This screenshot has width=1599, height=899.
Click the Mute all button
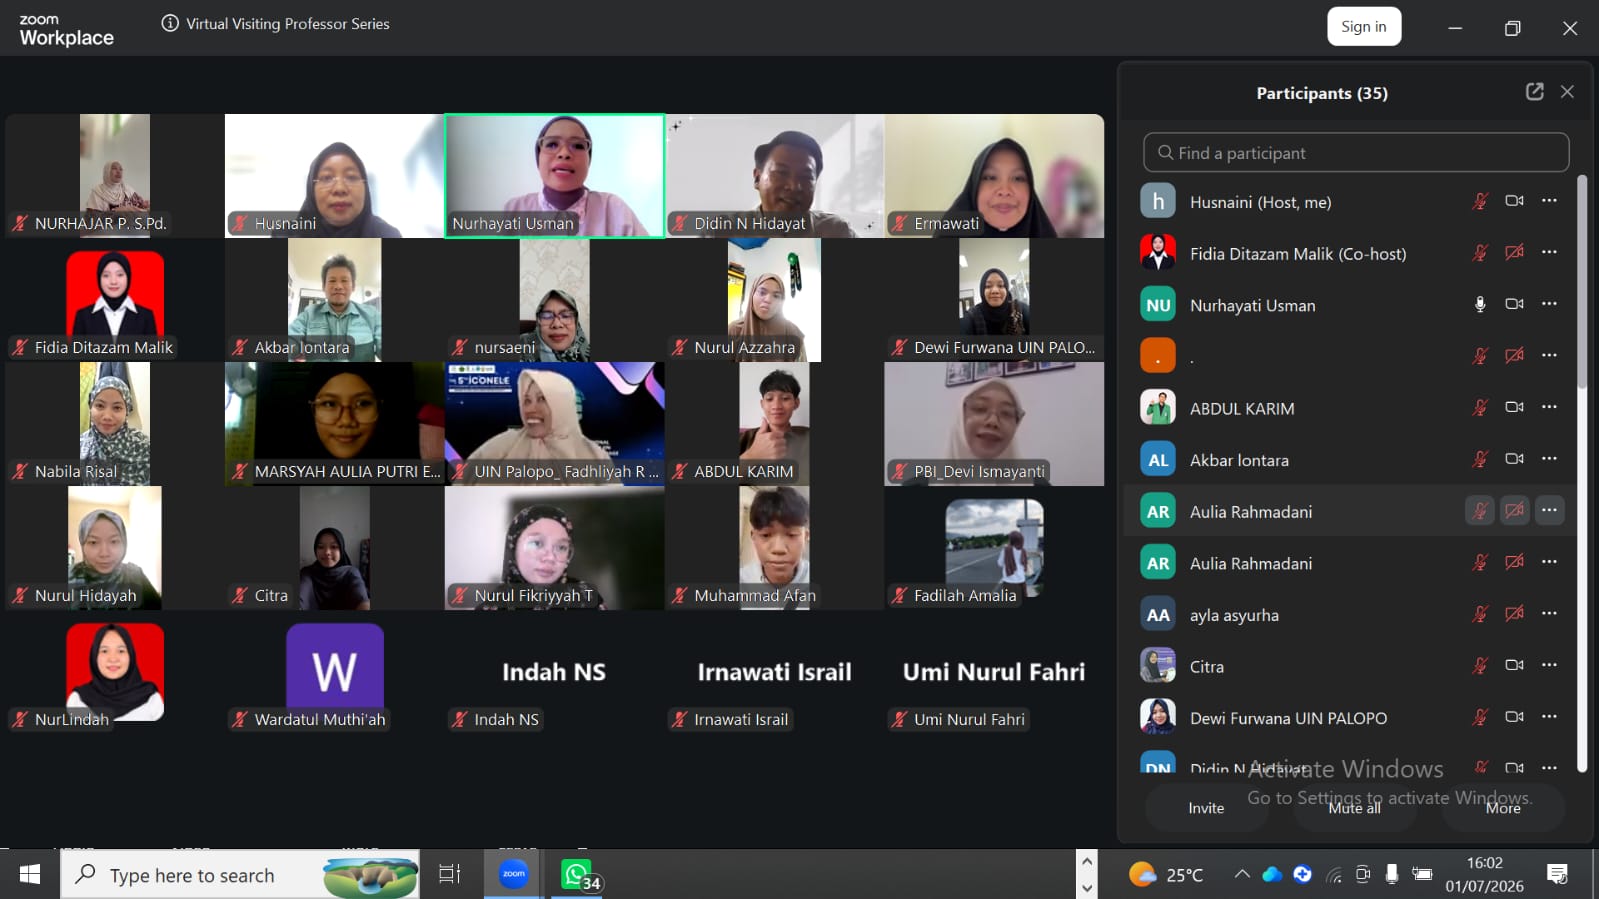1354,808
